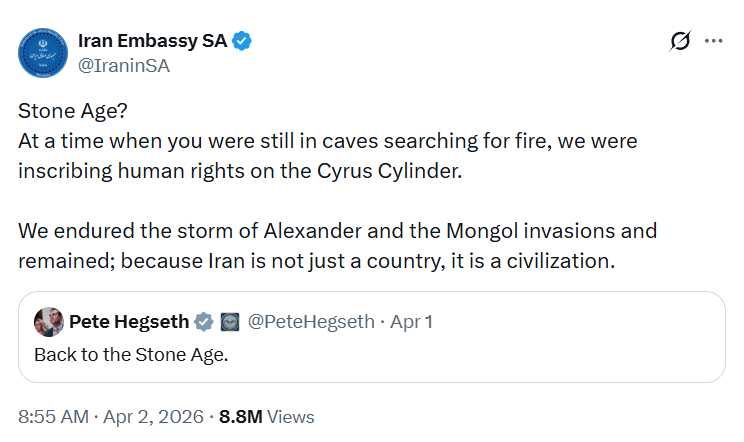The height and width of the screenshot is (442, 744).
Task: Go to the @IraninSA handle
Action: (123, 66)
